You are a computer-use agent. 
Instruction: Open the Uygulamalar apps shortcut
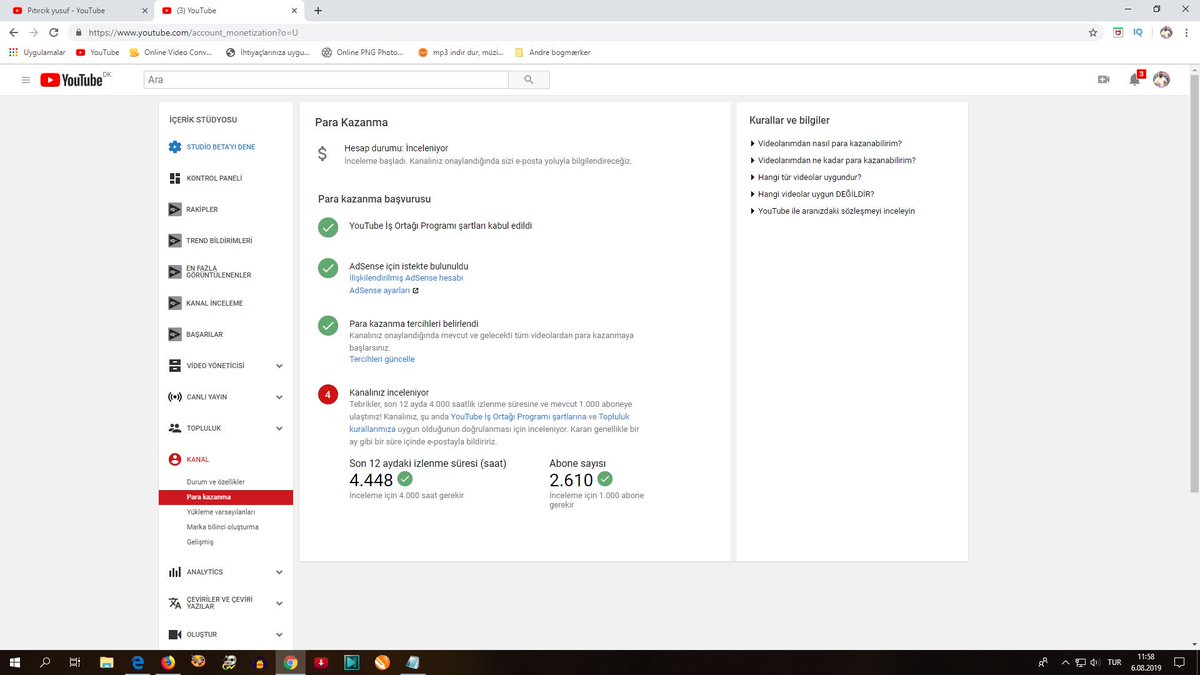point(36,52)
